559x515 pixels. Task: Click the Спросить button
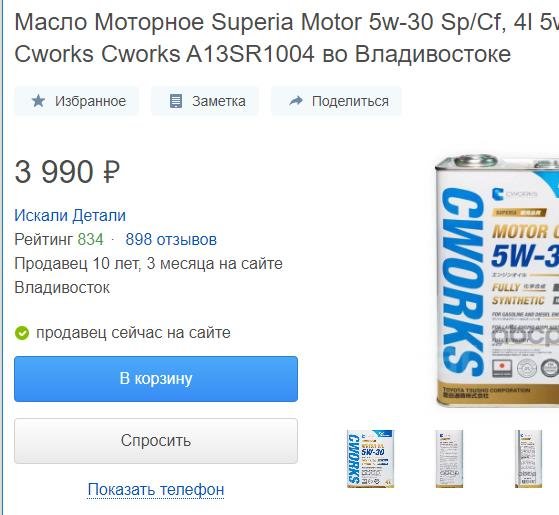pos(156,441)
